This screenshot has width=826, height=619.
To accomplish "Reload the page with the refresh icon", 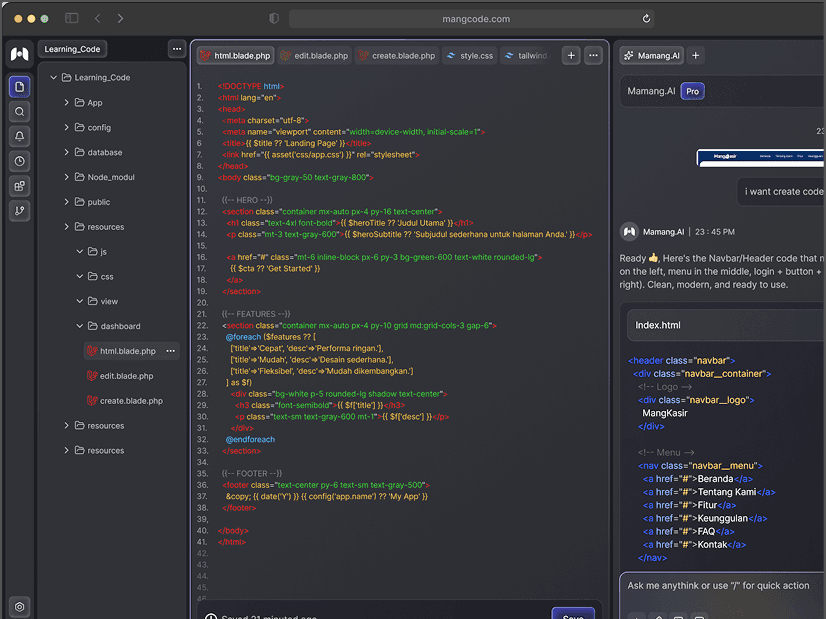I will (646, 18).
